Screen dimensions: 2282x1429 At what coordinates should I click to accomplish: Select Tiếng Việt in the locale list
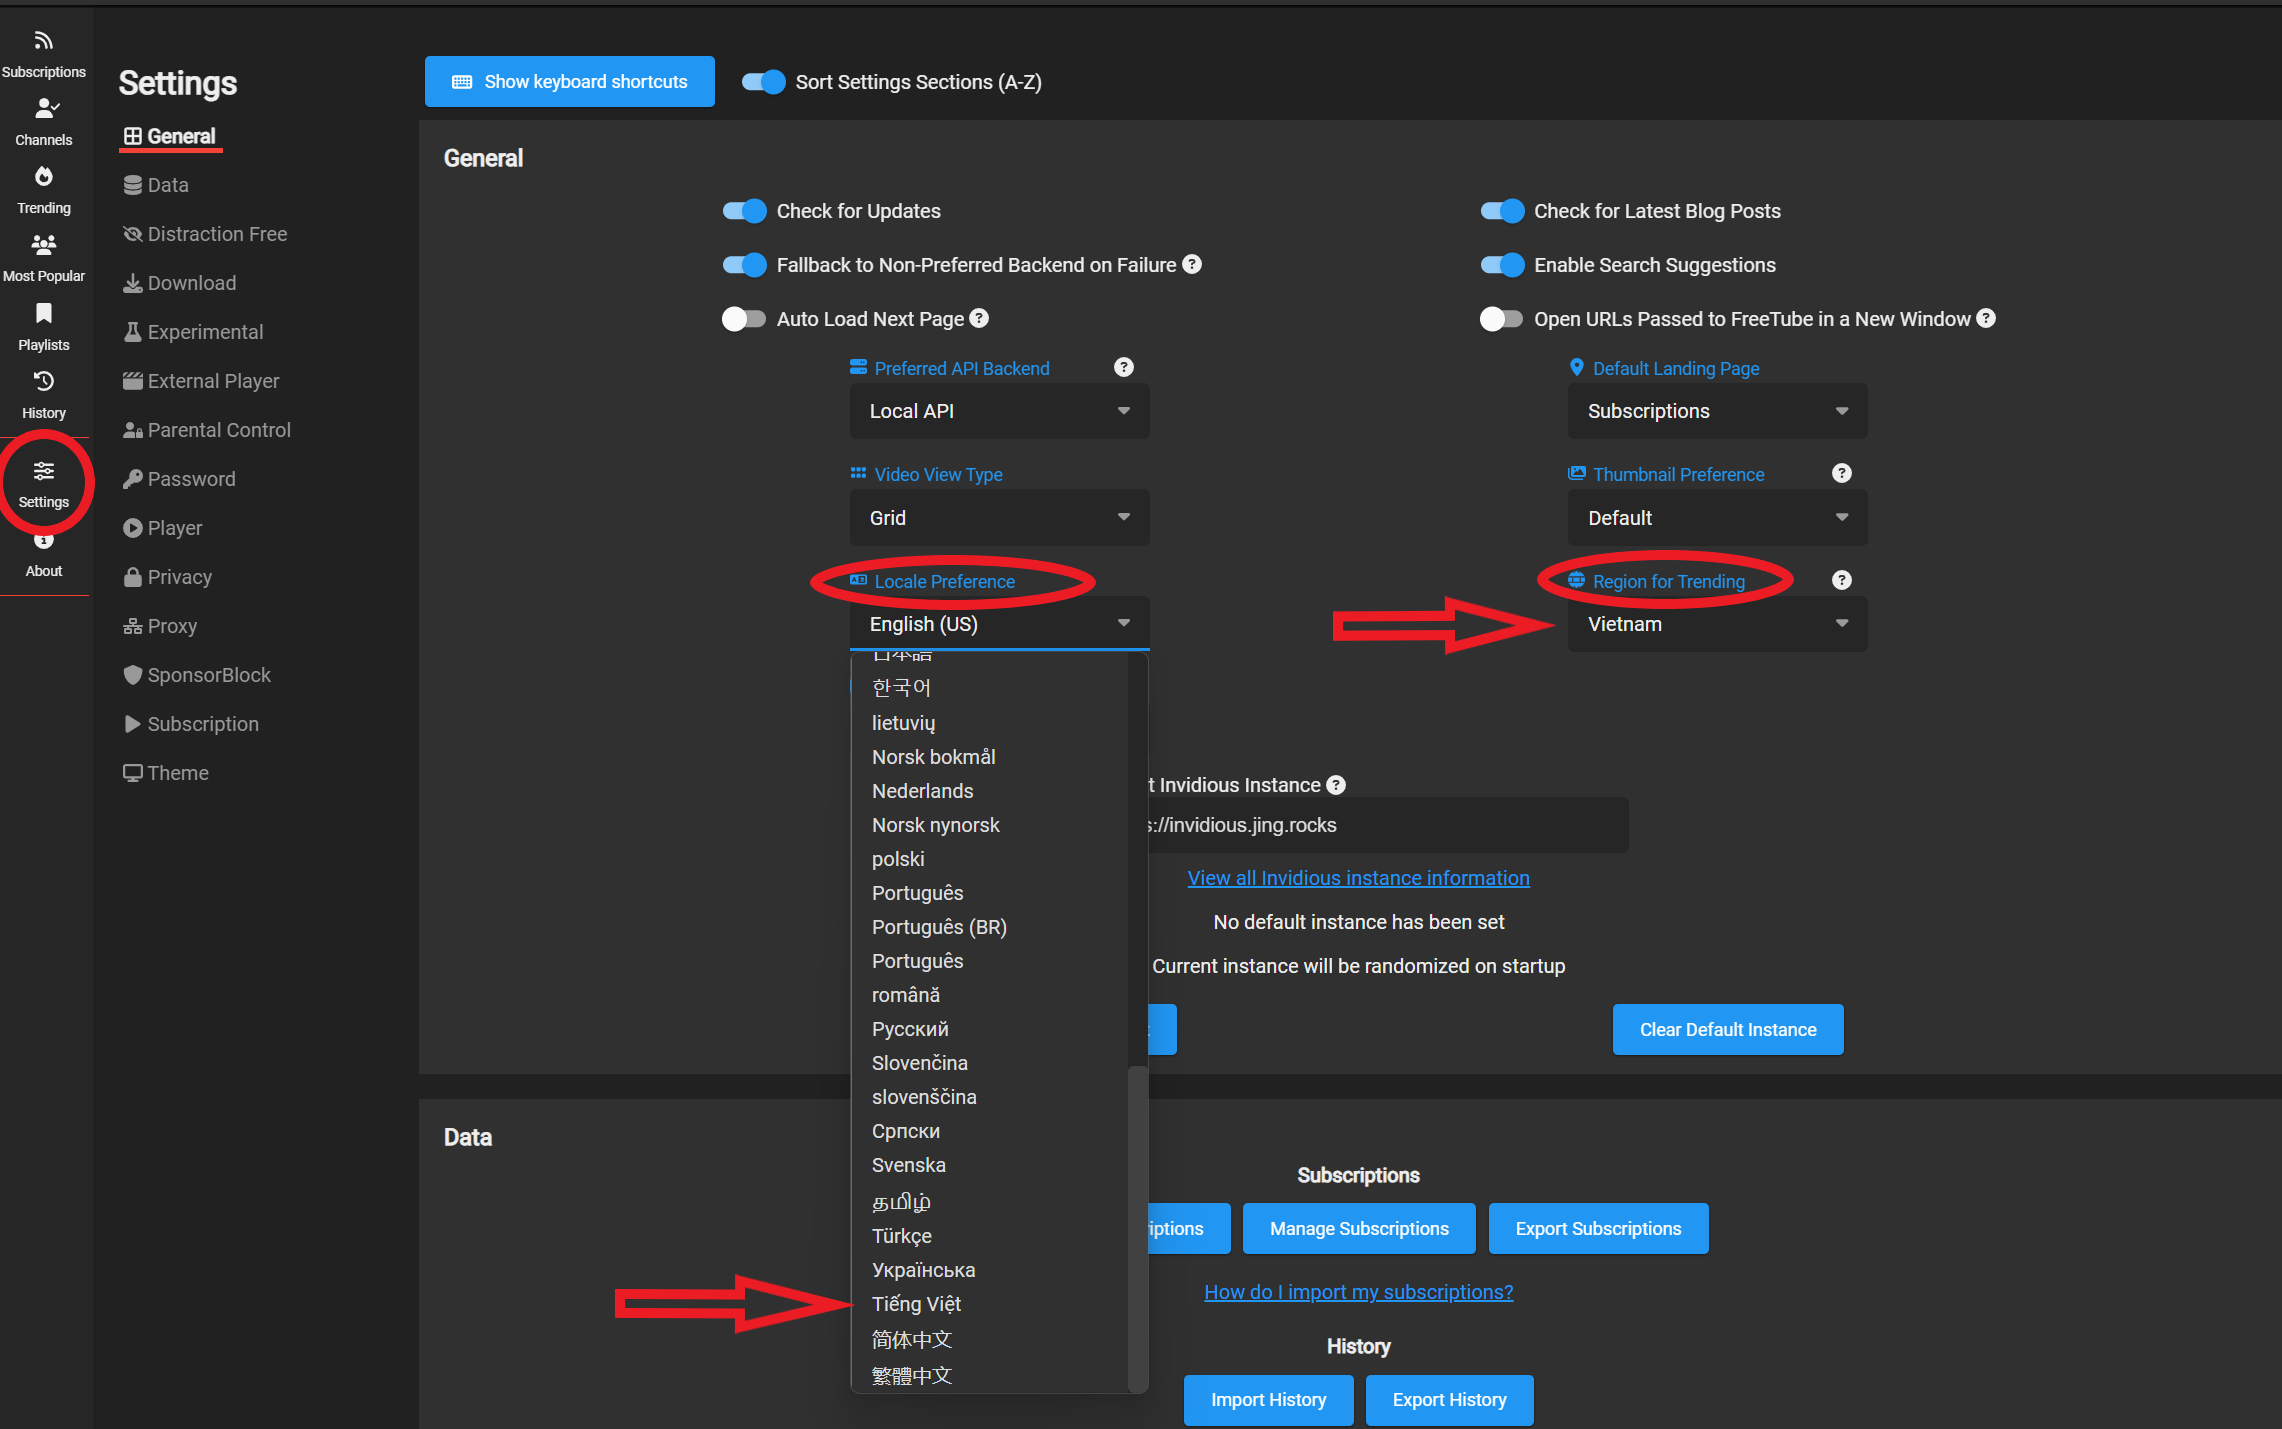coord(916,1304)
